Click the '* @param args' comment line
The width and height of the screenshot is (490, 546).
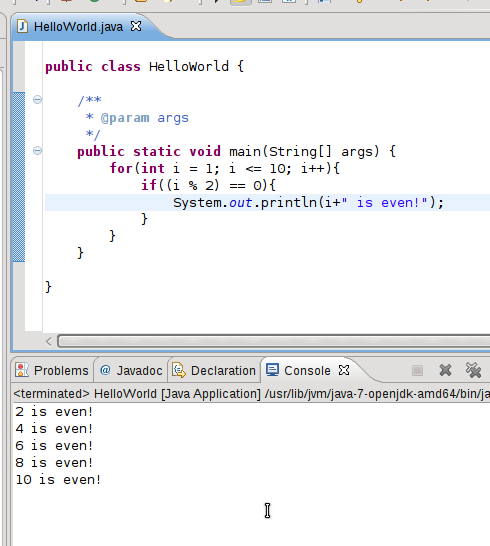pos(137,118)
